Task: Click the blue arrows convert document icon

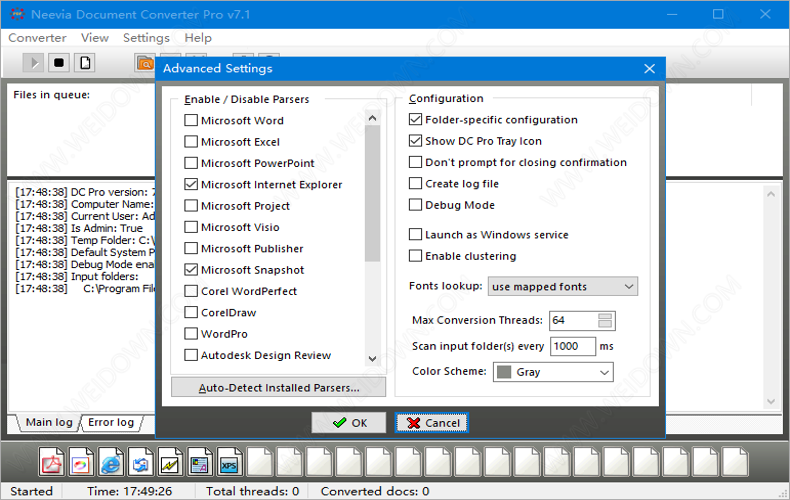Action: click(140, 462)
